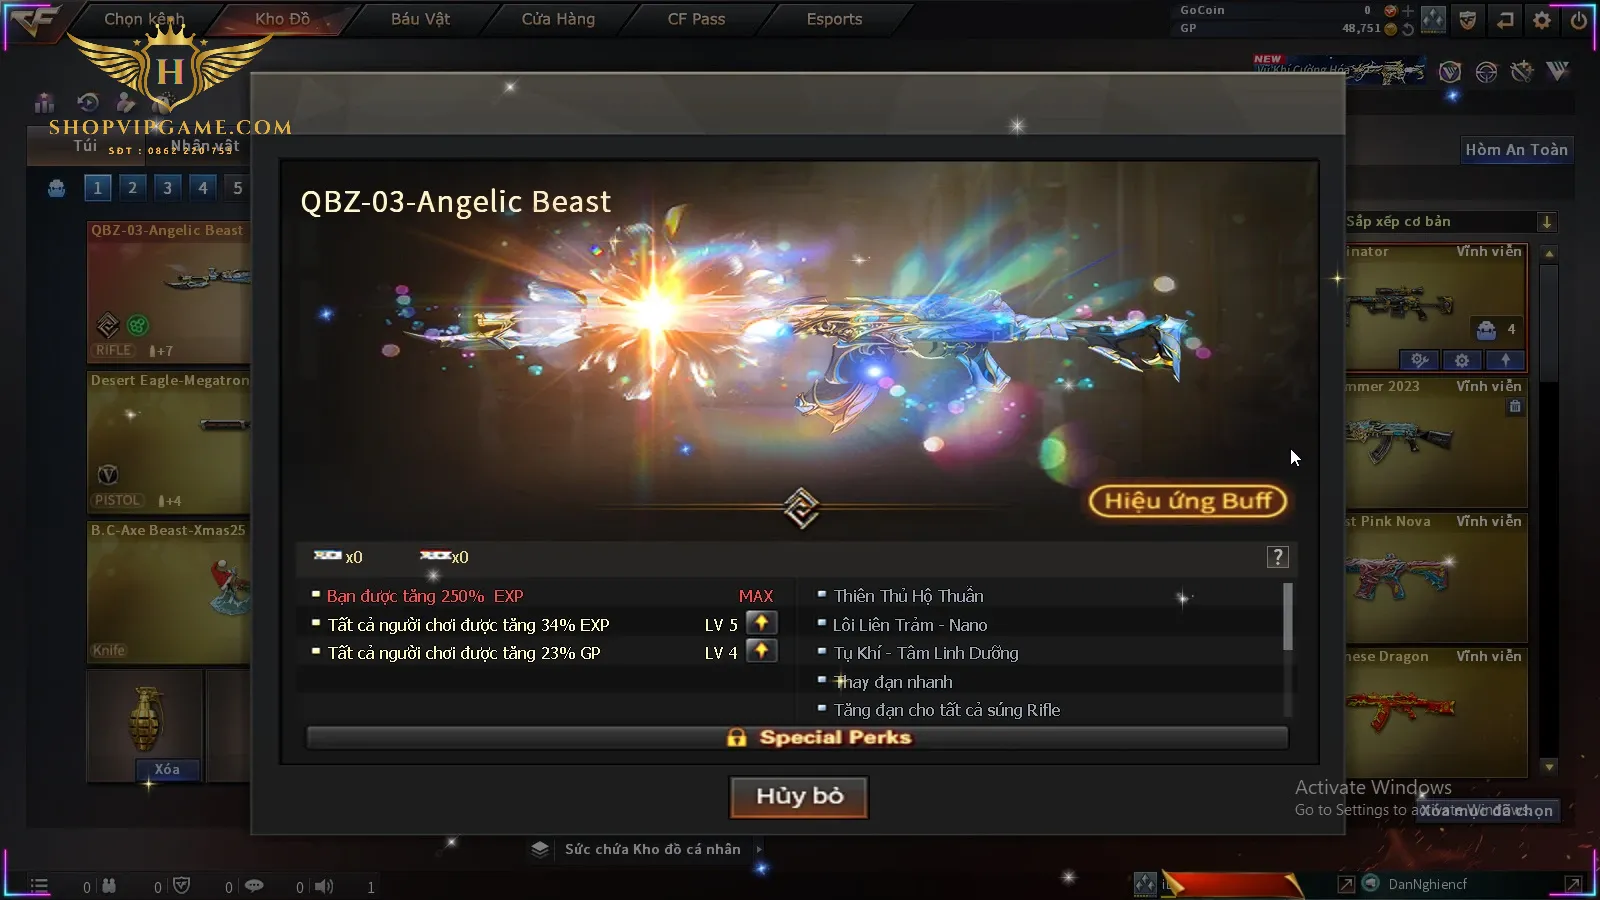Expand Sức chứa Kho đồ cá nhân

652,849
